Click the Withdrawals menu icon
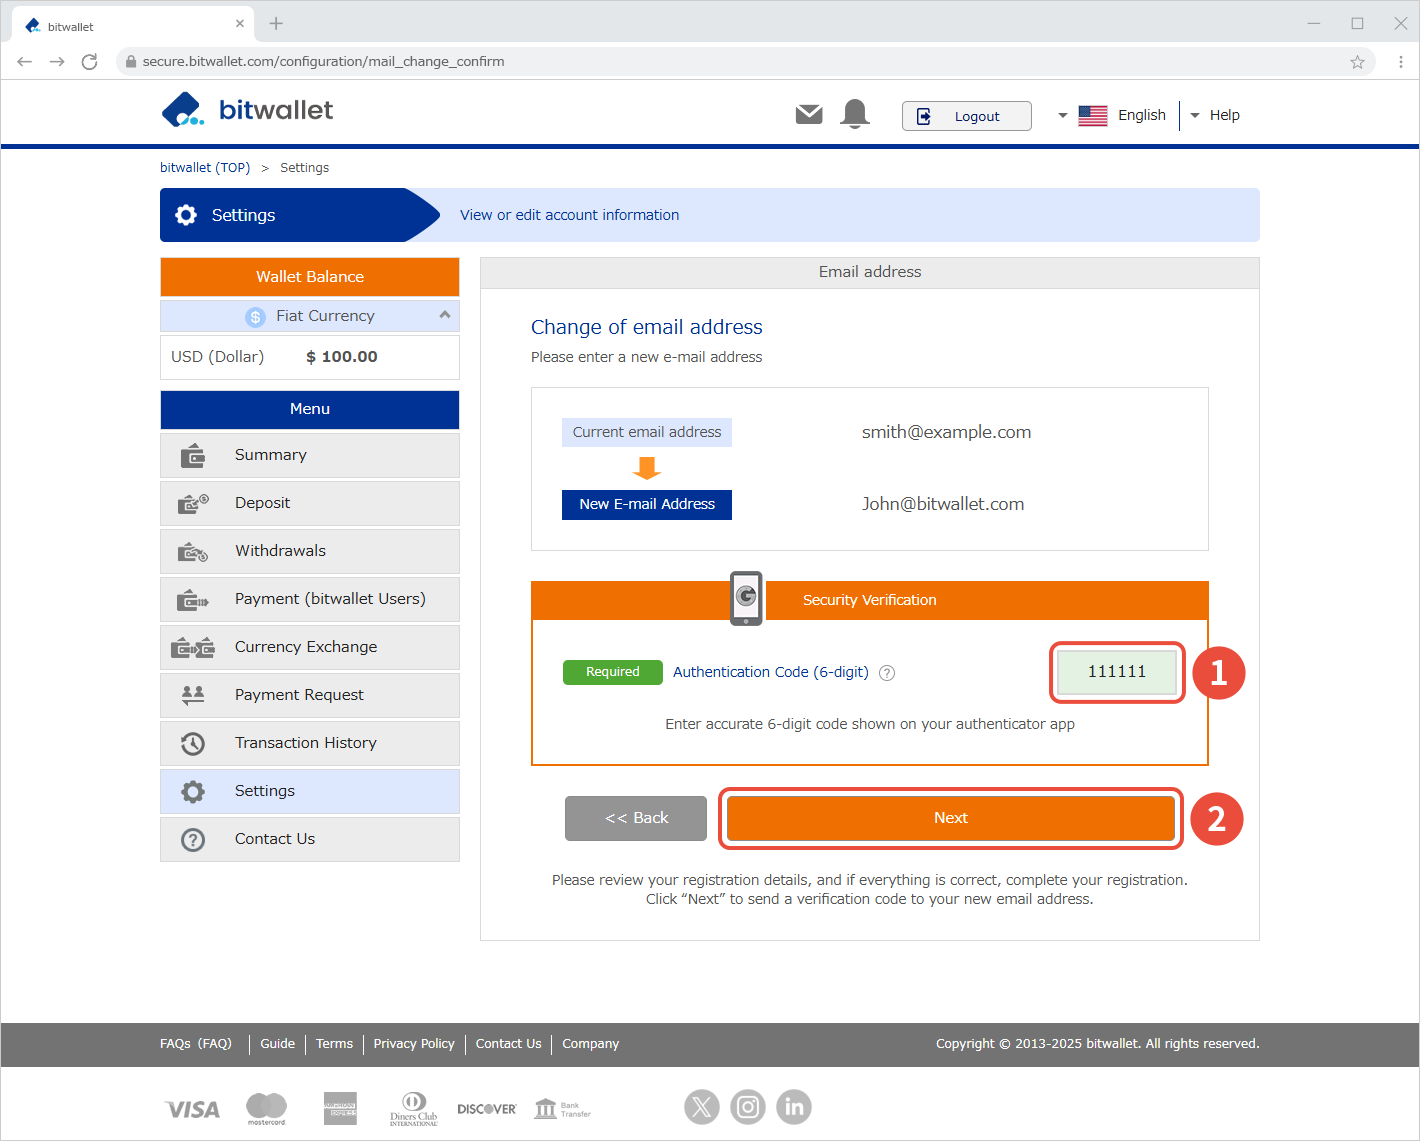Screen dimensions: 1420x1141 coord(193,552)
